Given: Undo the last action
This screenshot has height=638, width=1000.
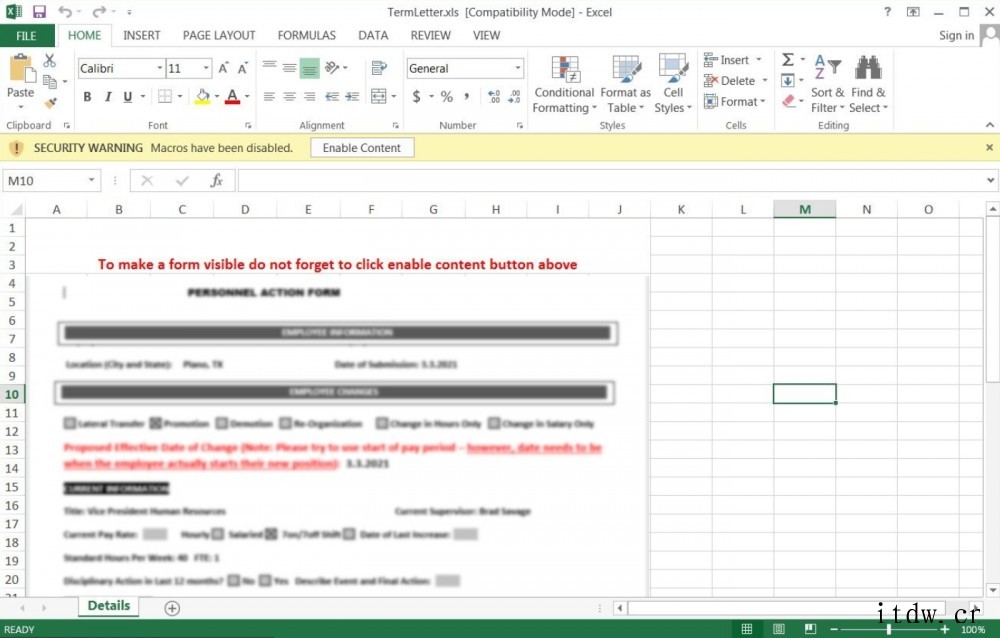Looking at the screenshot, I should click(x=65, y=11).
